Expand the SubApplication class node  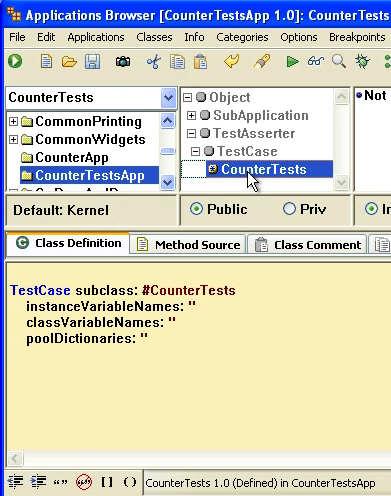coord(191,115)
